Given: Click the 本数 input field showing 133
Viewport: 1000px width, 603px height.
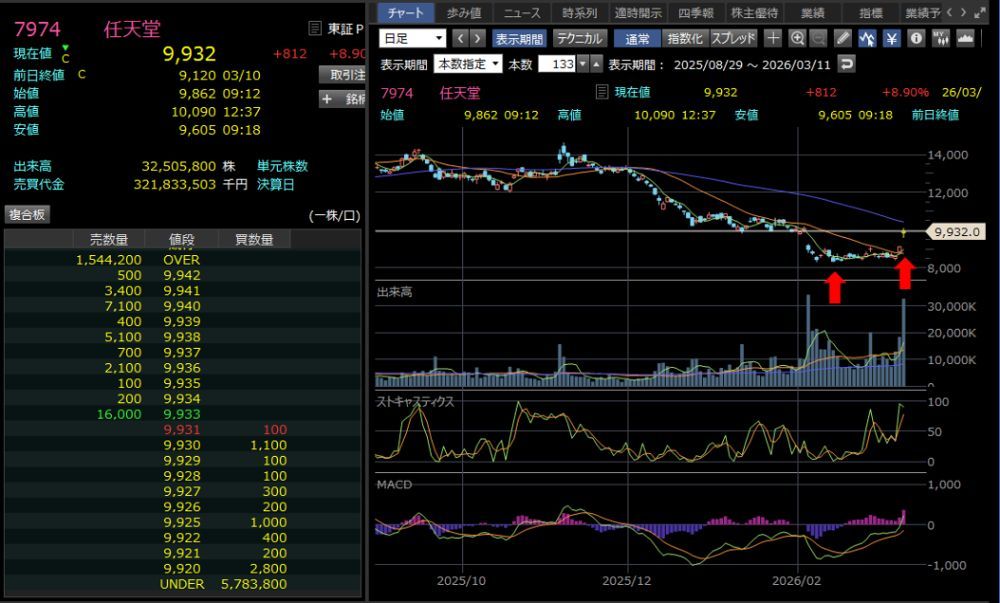Looking at the screenshot, I should pos(557,64).
